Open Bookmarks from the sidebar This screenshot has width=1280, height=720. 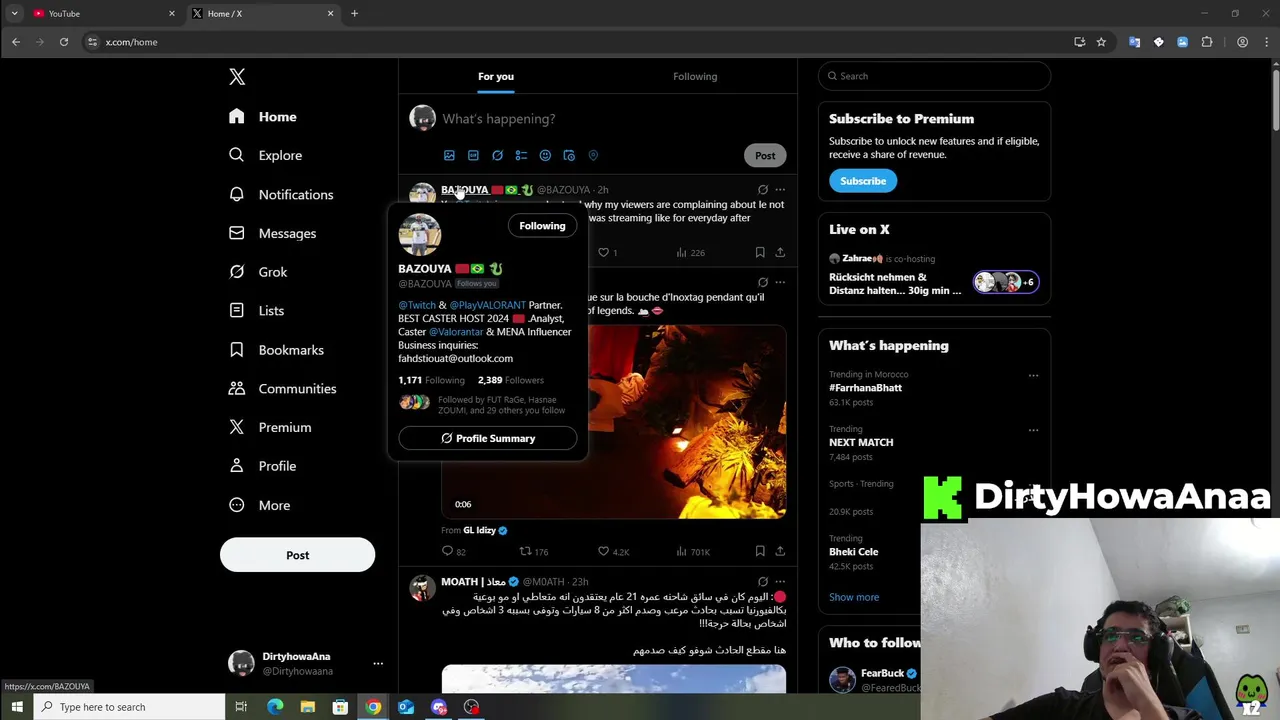(x=276, y=350)
